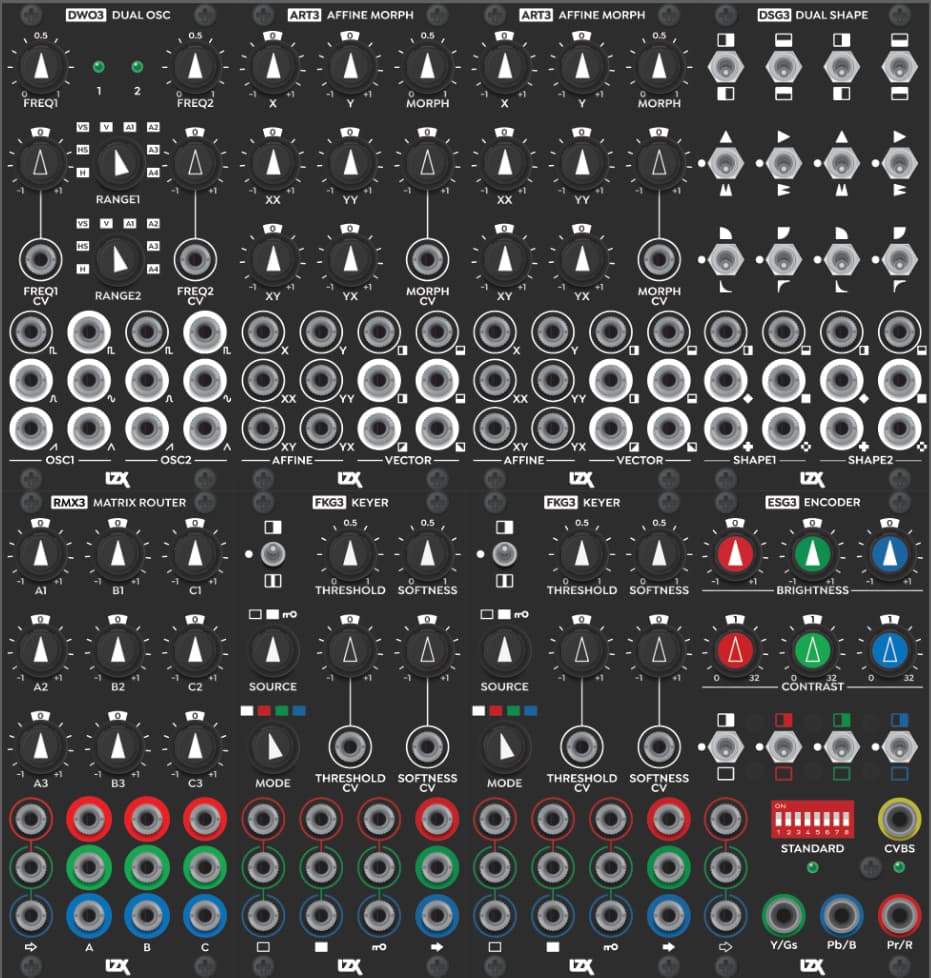Adjust the green CONTRAST knob on Encoder

(x=813, y=650)
